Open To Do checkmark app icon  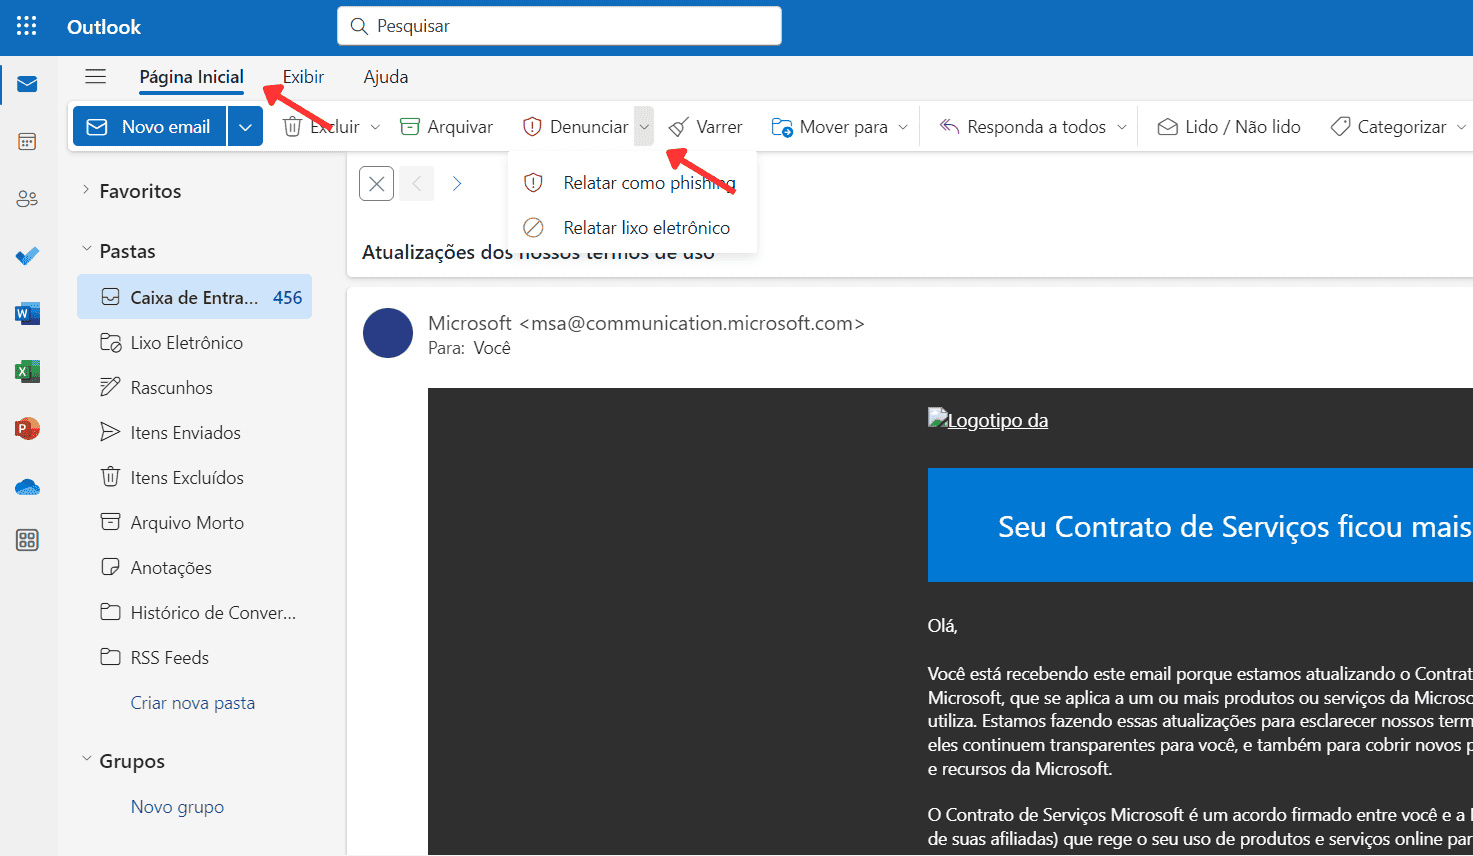pos(27,257)
